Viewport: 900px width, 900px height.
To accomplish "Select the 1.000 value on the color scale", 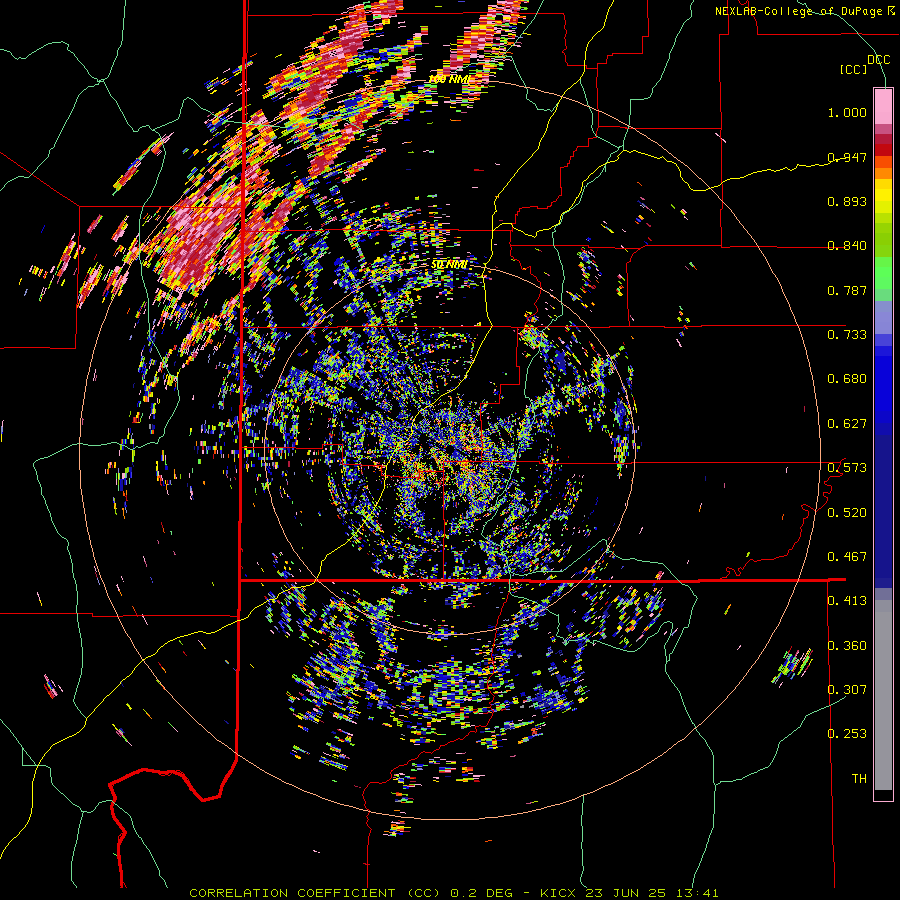I will coord(847,112).
